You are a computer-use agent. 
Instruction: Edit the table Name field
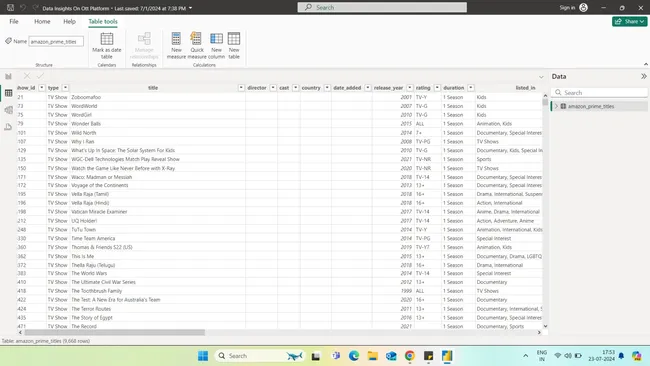(x=56, y=41)
